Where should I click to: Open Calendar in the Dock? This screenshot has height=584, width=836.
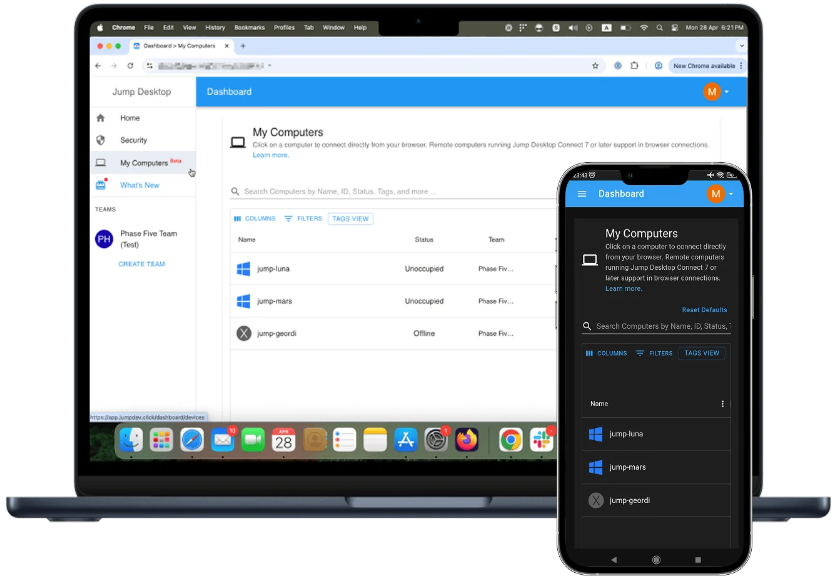tap(283, 441)
